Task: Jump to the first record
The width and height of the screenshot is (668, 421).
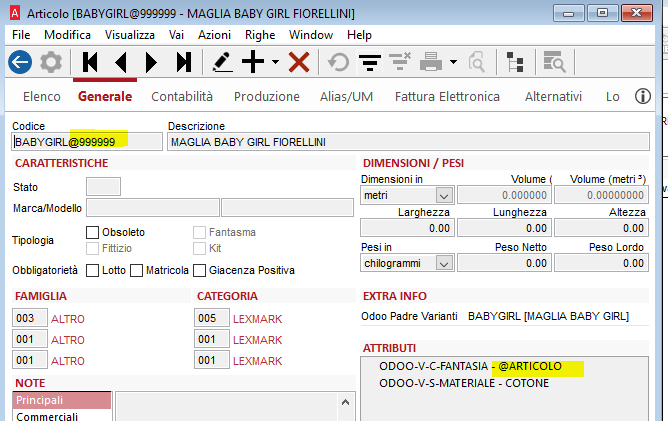Action: [x=90, y=62]
